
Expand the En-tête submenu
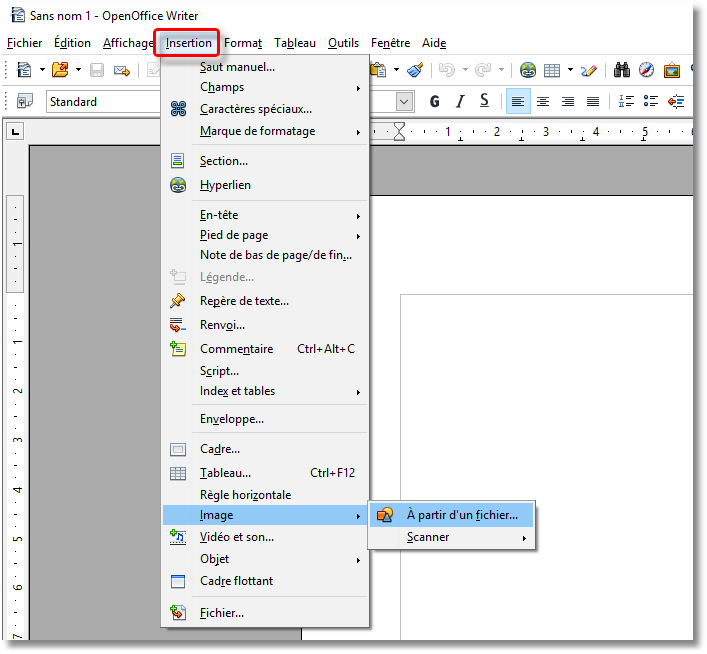tap(266, 215)
